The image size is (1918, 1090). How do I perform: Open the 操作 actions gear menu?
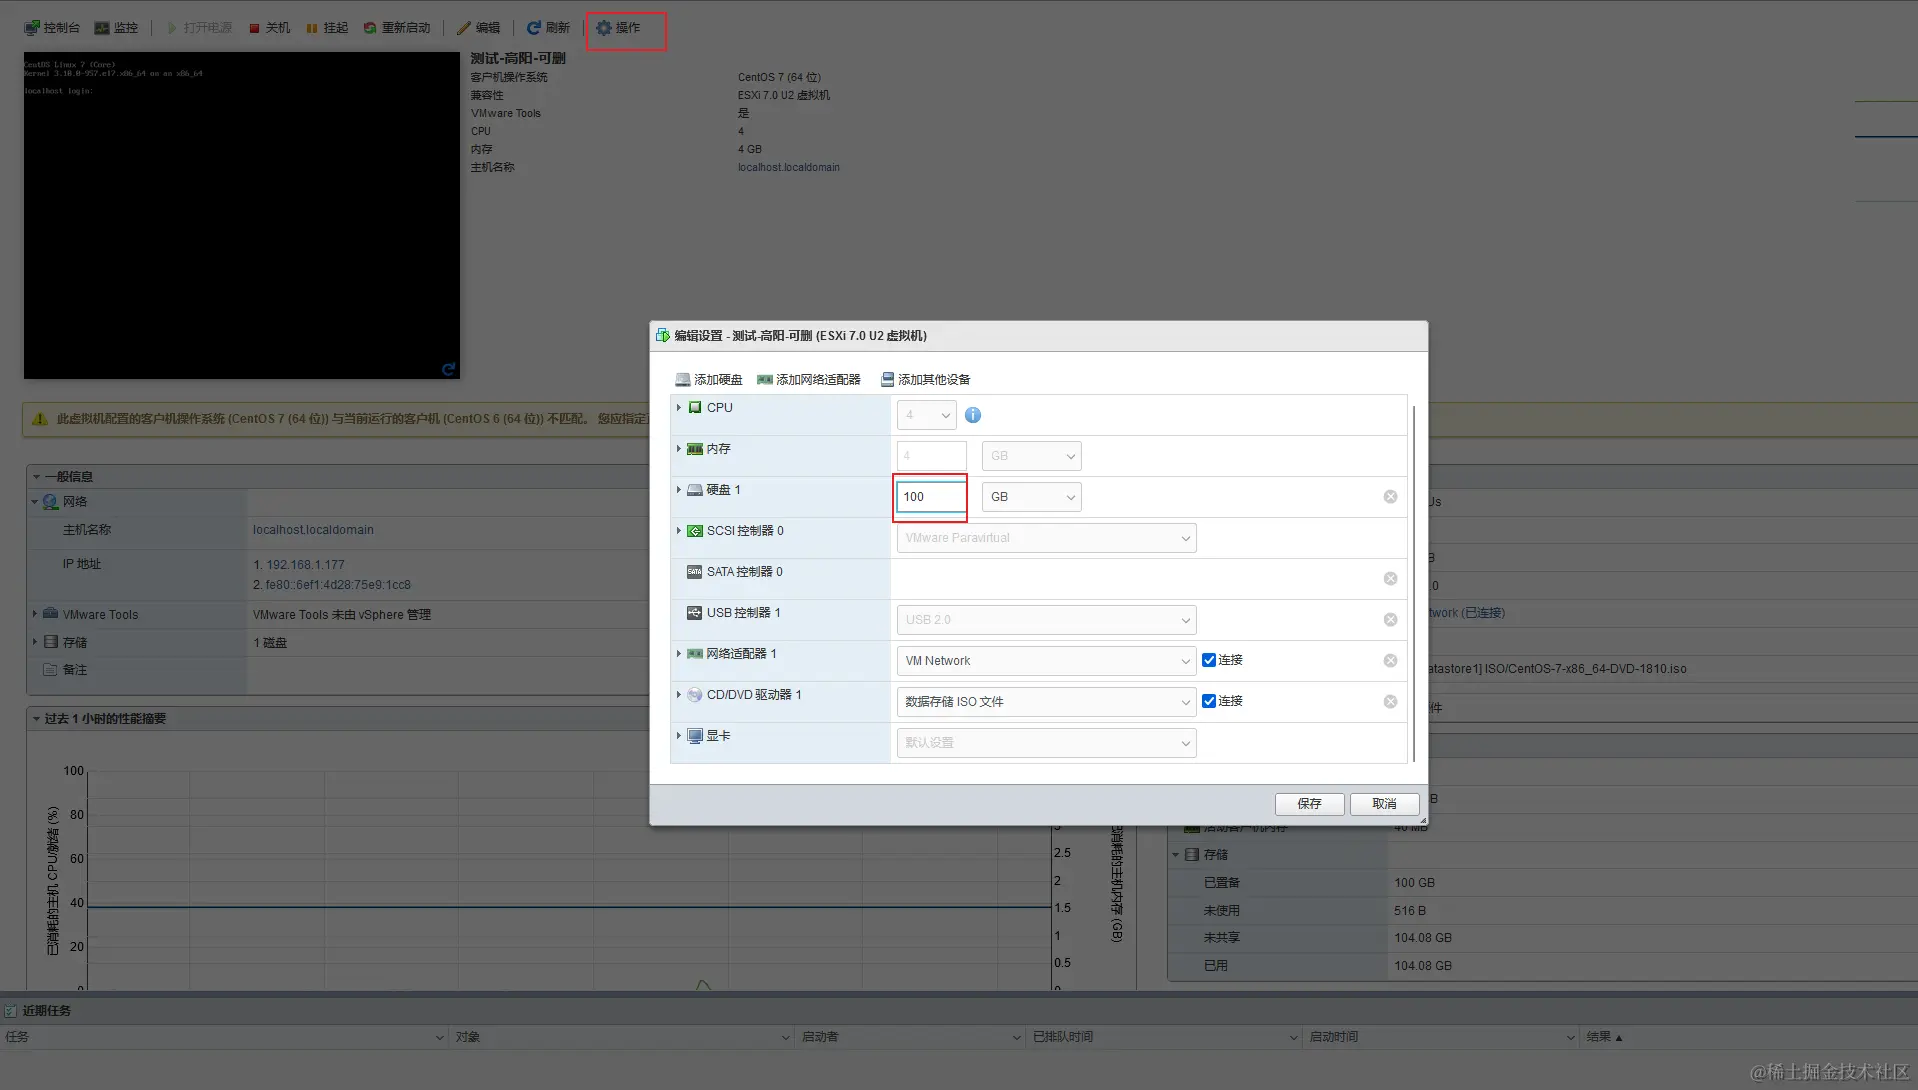(619, 28)
